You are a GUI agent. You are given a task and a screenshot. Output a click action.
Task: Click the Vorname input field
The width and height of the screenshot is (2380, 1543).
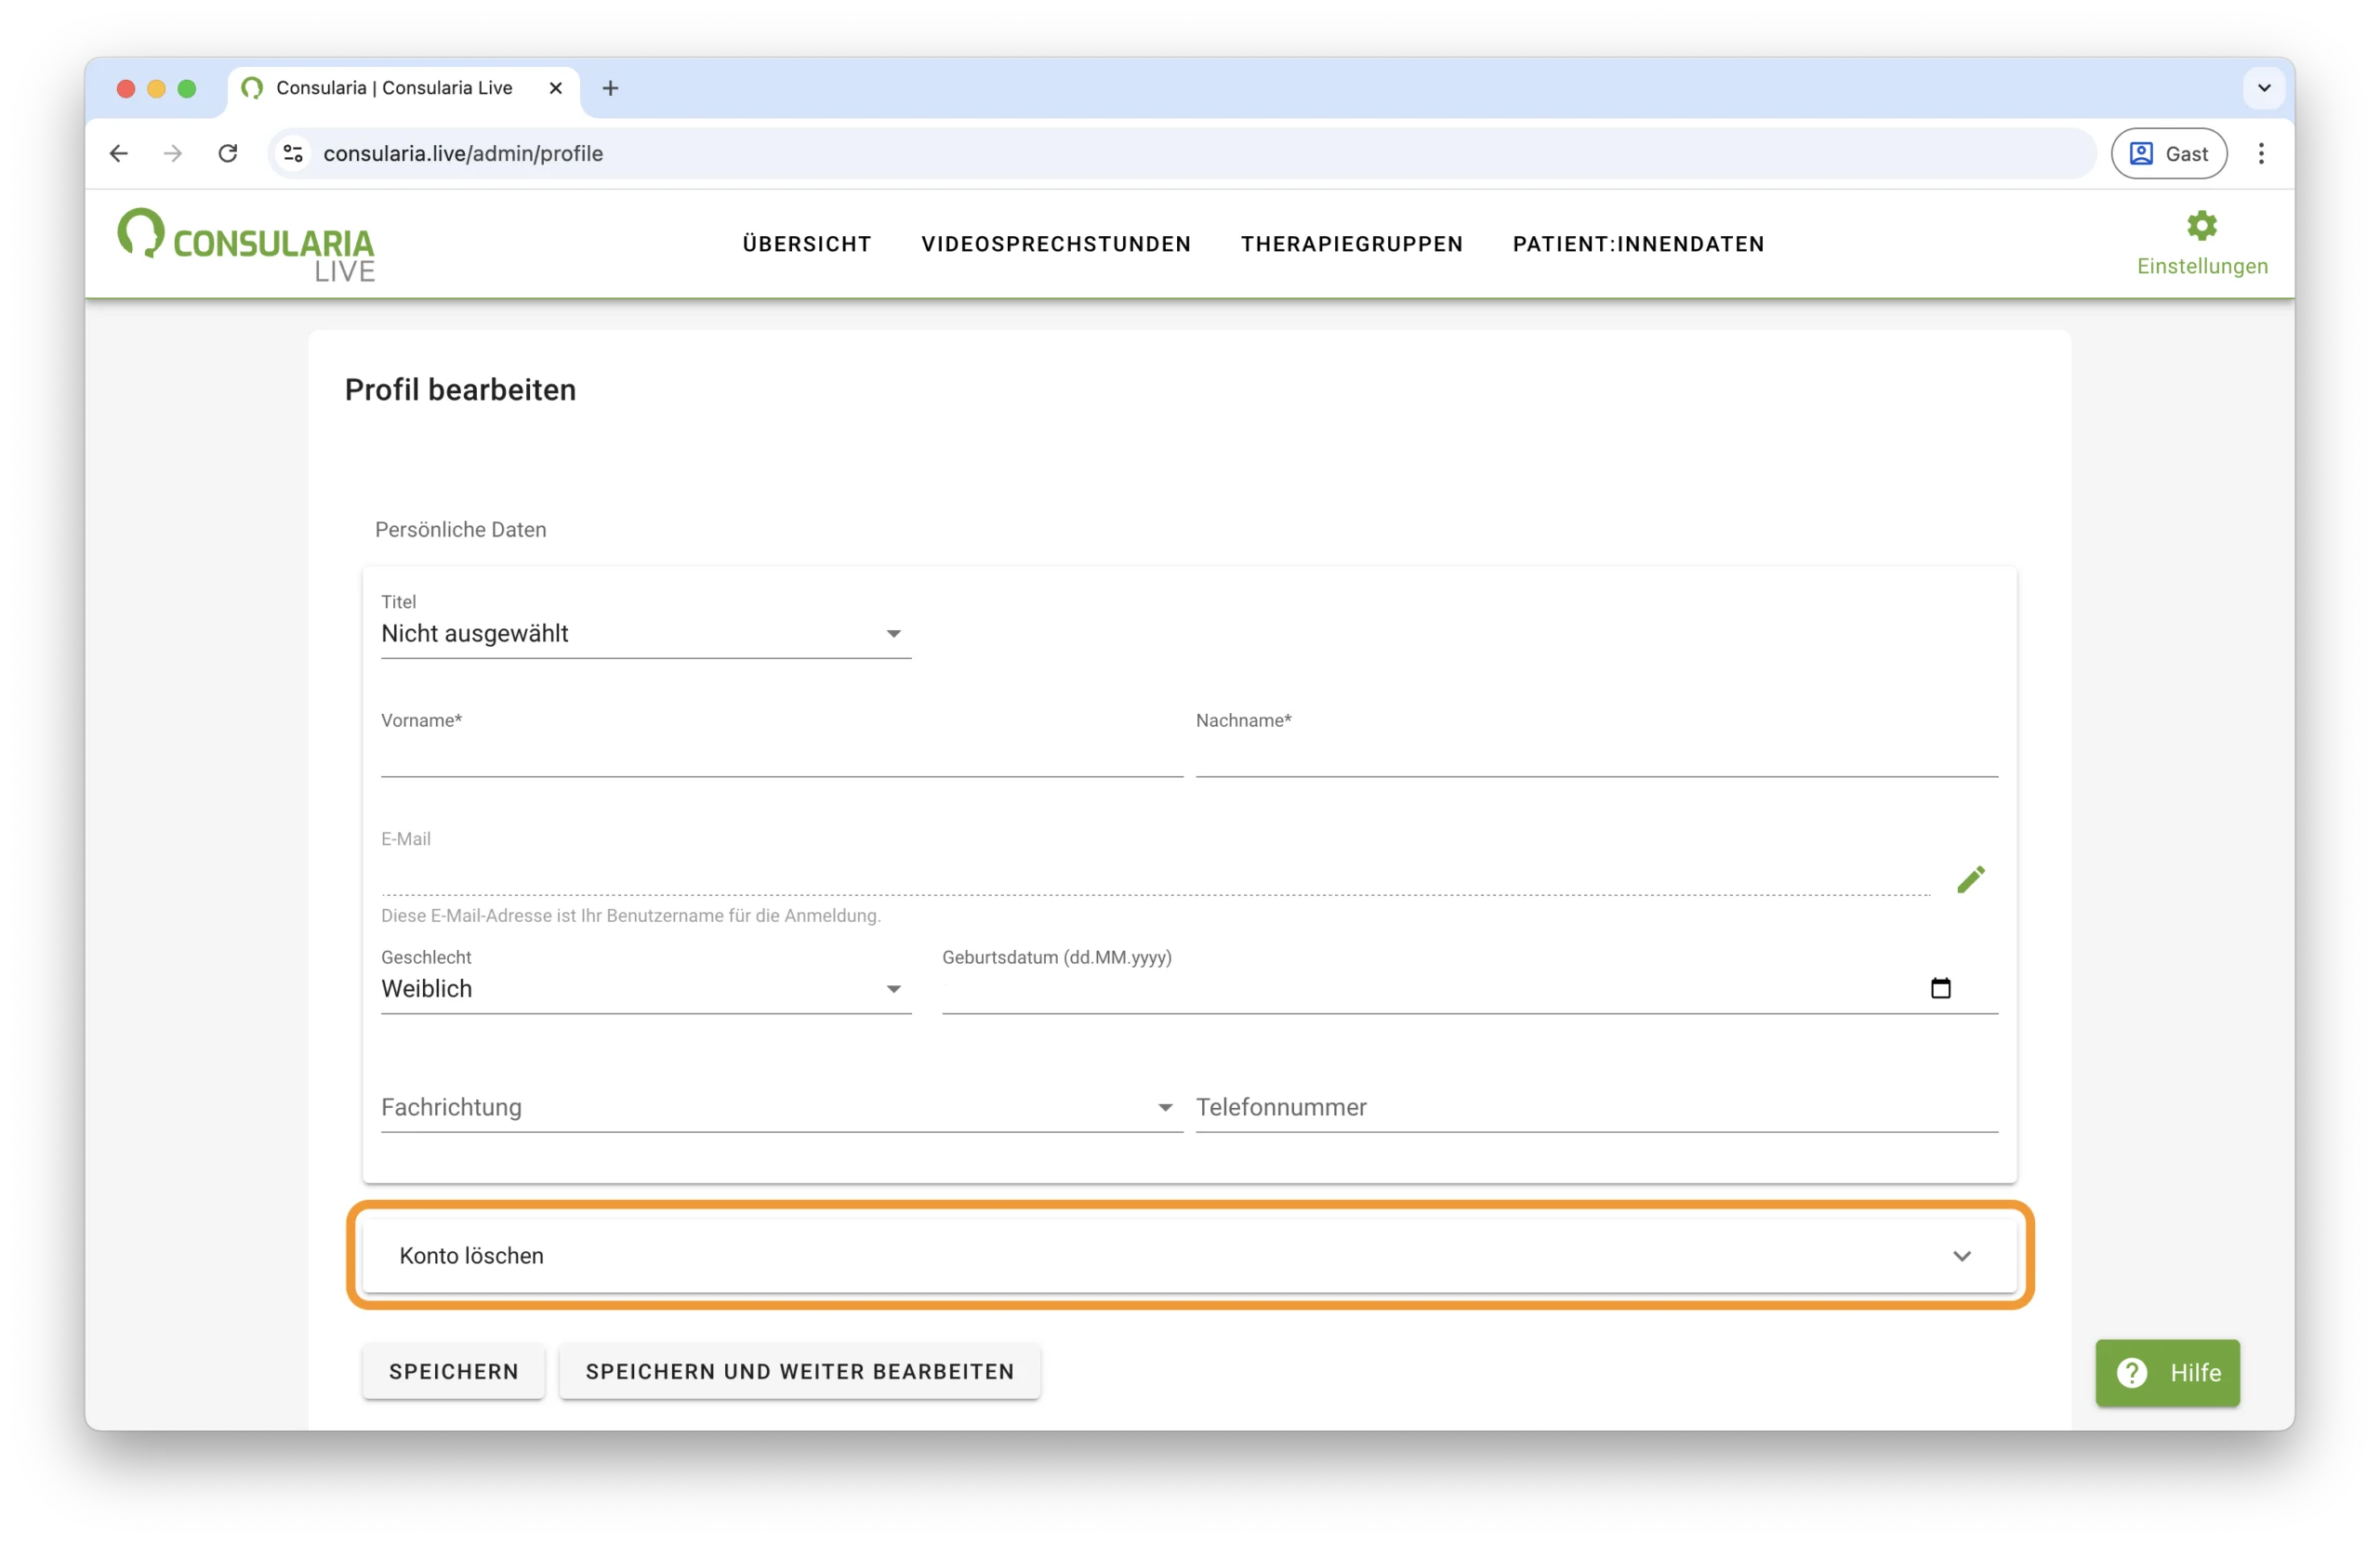point(780,757)
